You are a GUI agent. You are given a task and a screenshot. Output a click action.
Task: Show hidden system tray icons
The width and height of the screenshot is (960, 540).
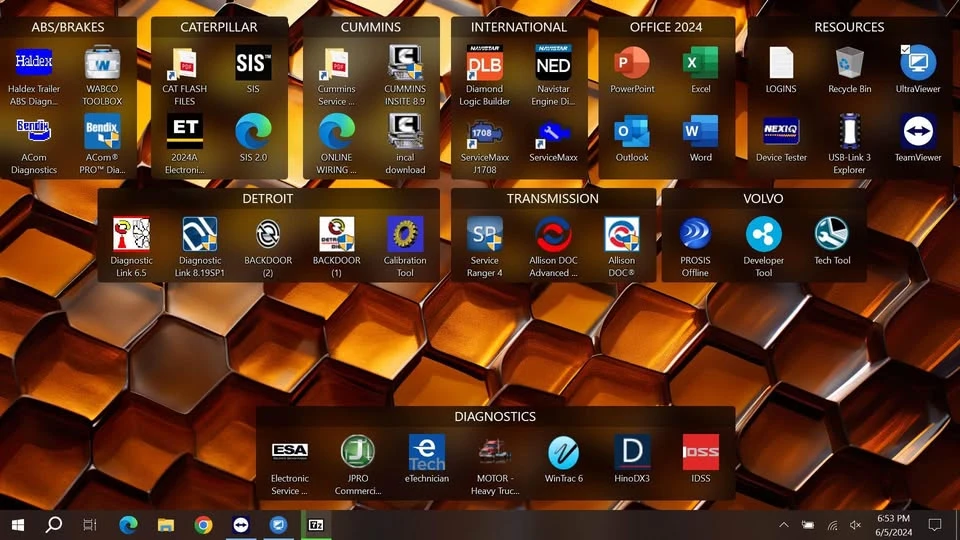tap(784, 525)
